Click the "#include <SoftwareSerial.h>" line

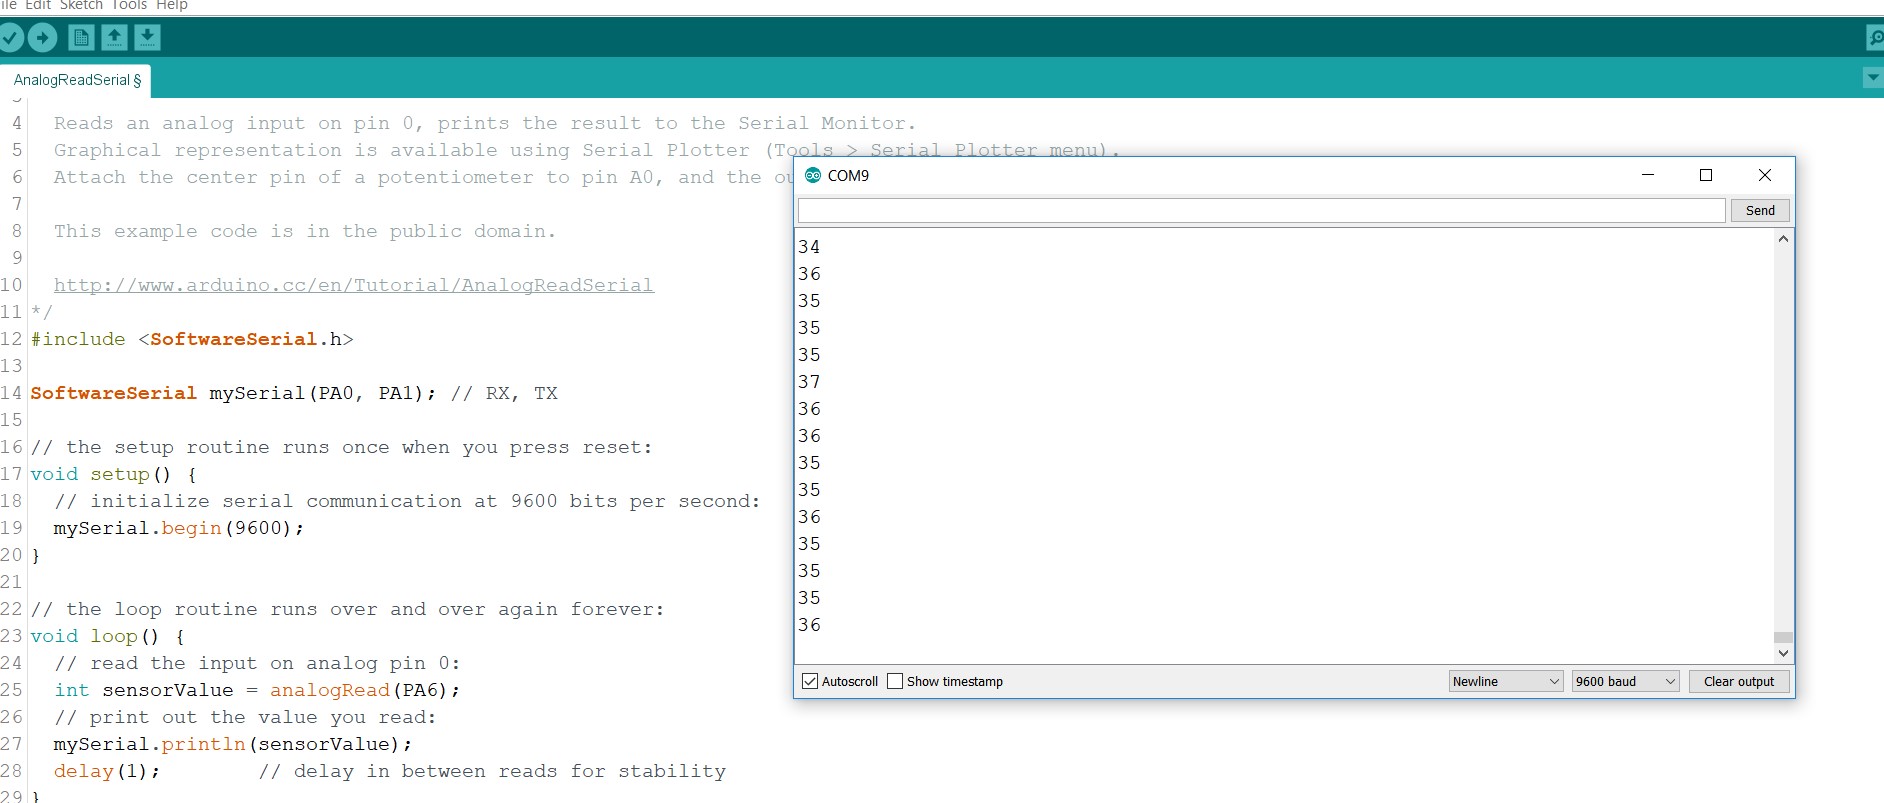pyautogui.click(x=192, y=339)
